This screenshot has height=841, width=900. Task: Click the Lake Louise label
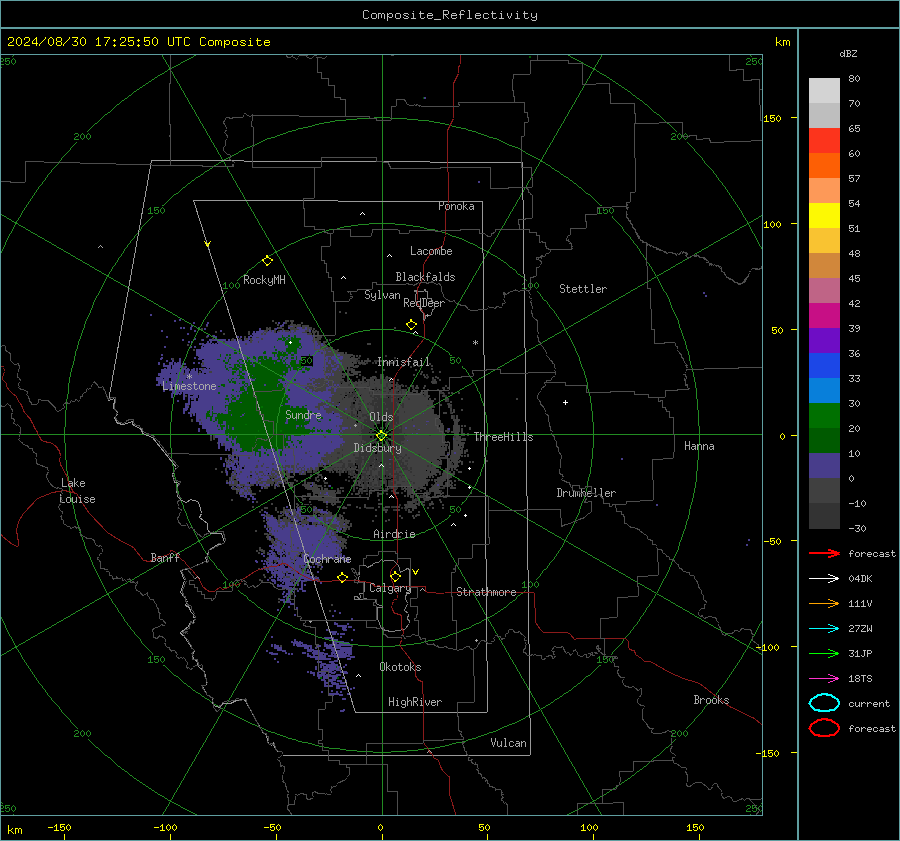[77, 491]
